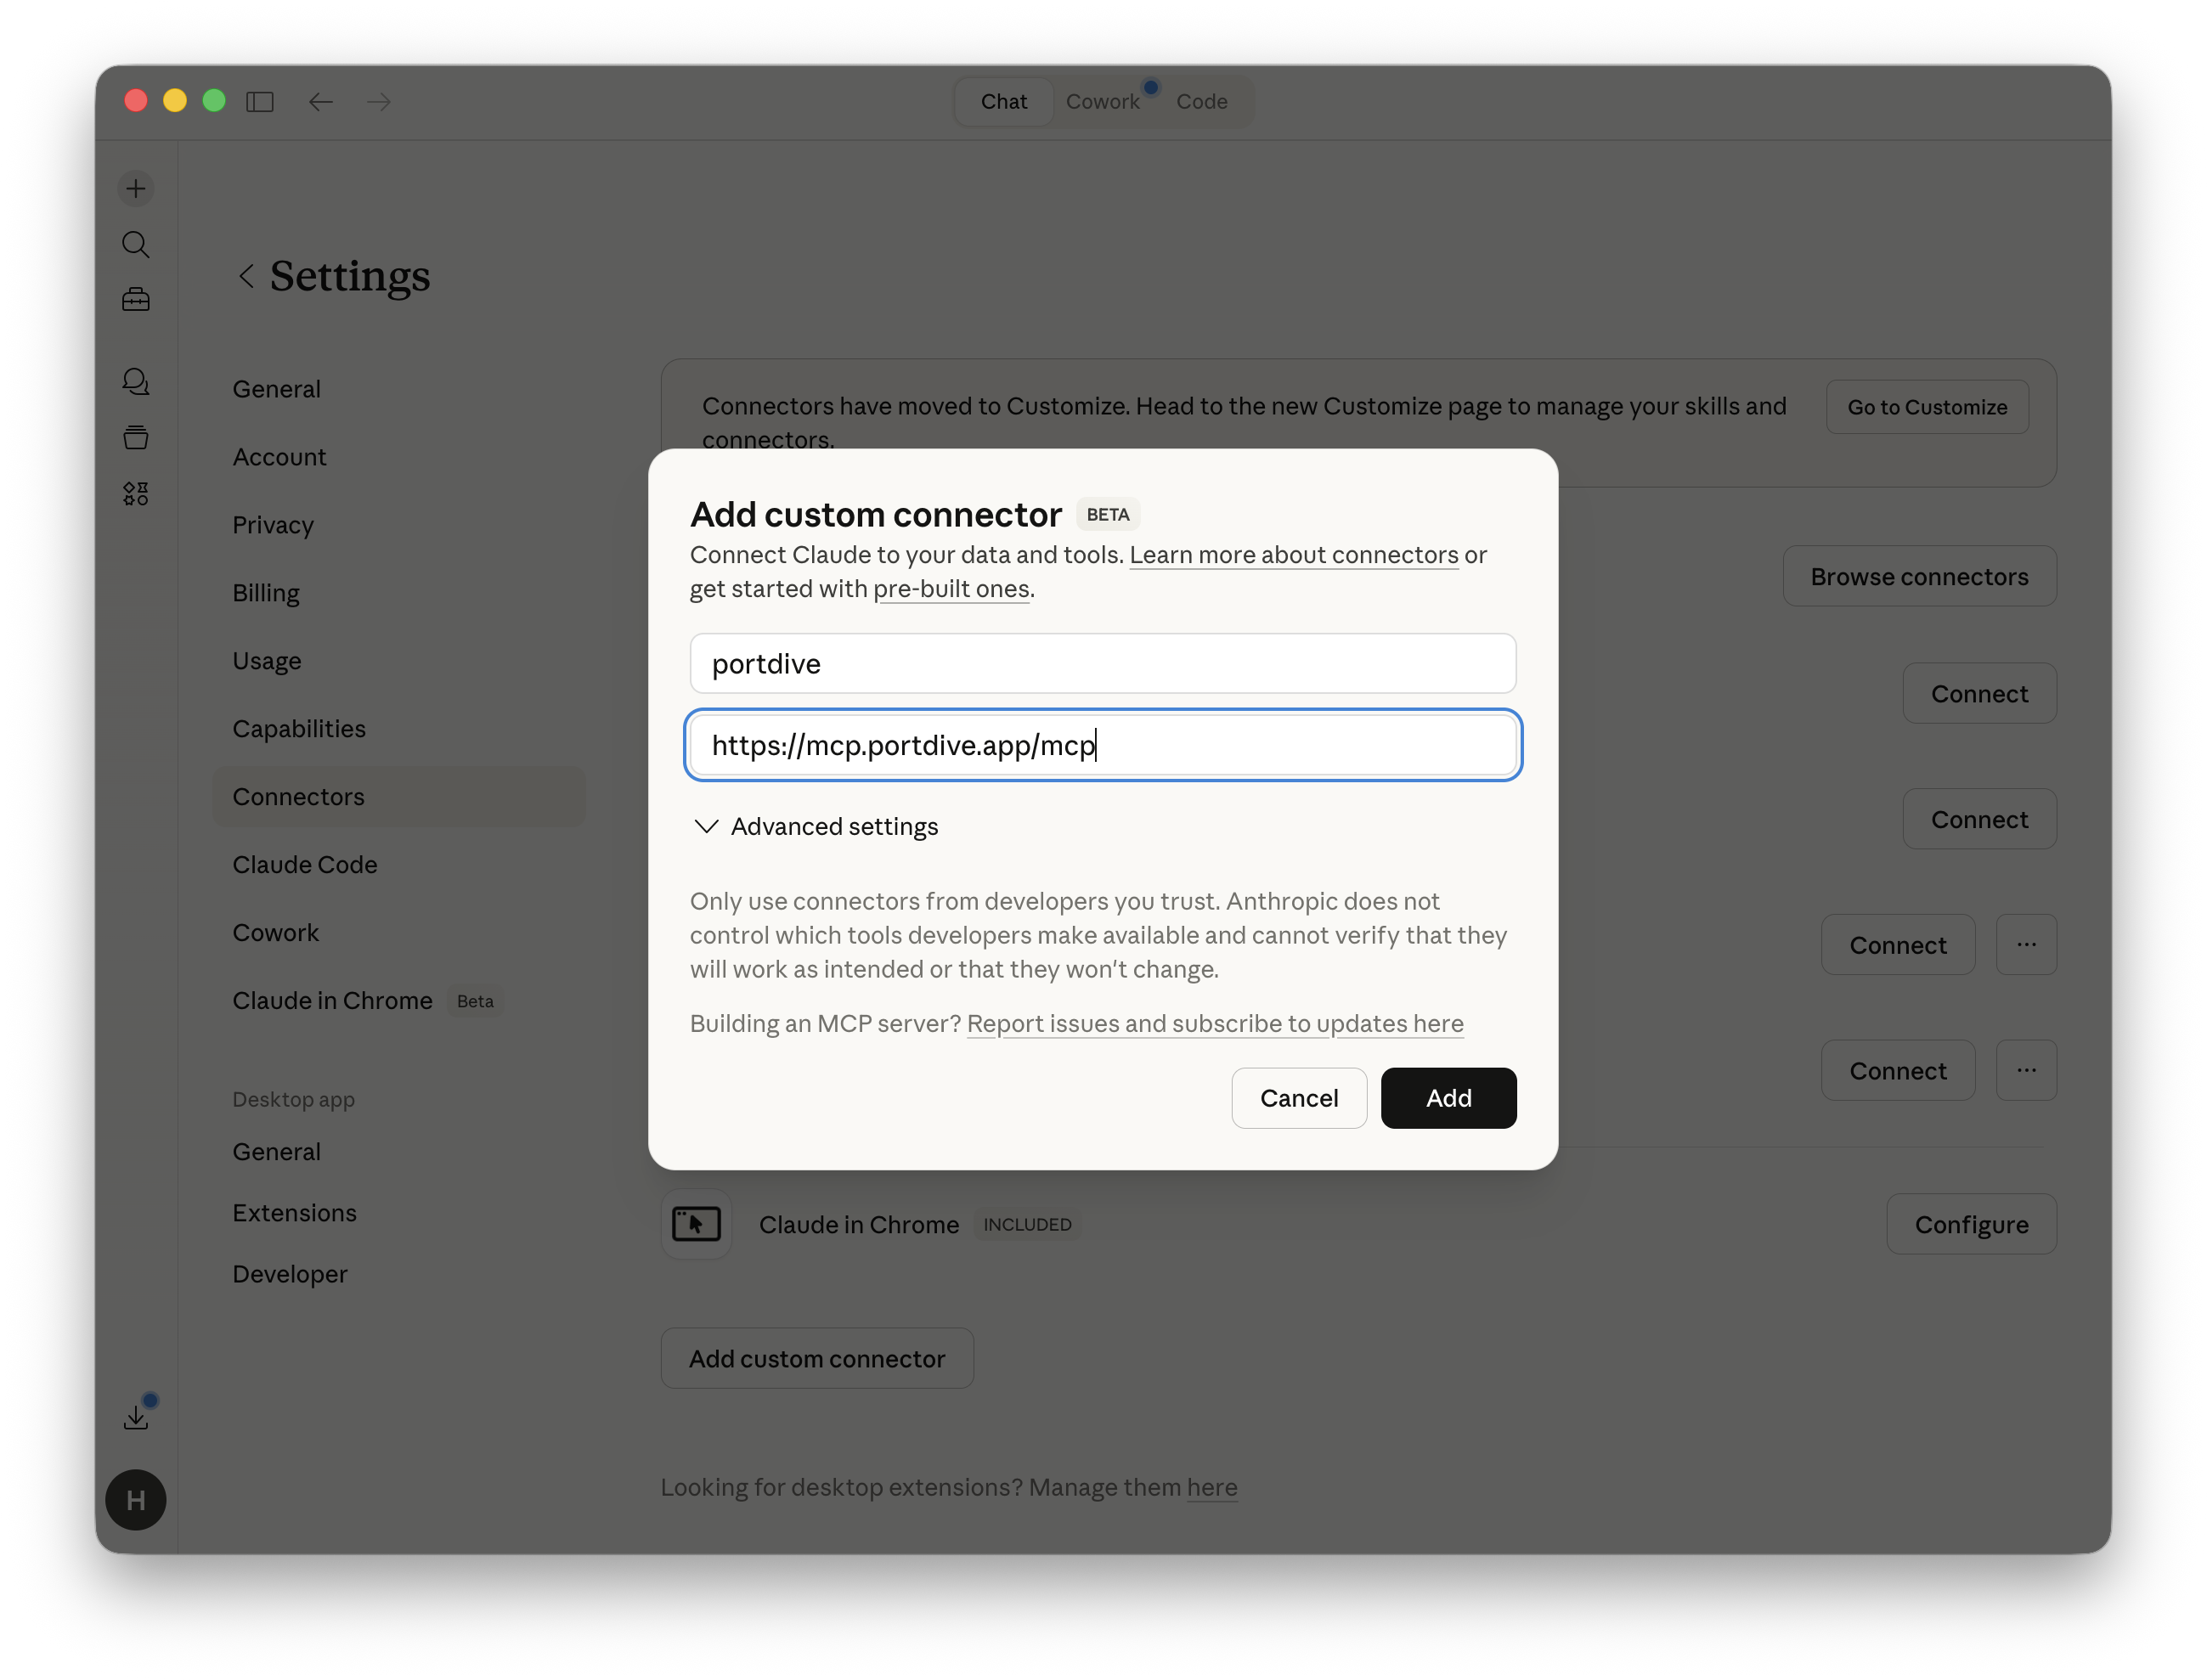2207x1680 pixels.
Task: Open projects via the stacked box icon
Action: [136, 437]
